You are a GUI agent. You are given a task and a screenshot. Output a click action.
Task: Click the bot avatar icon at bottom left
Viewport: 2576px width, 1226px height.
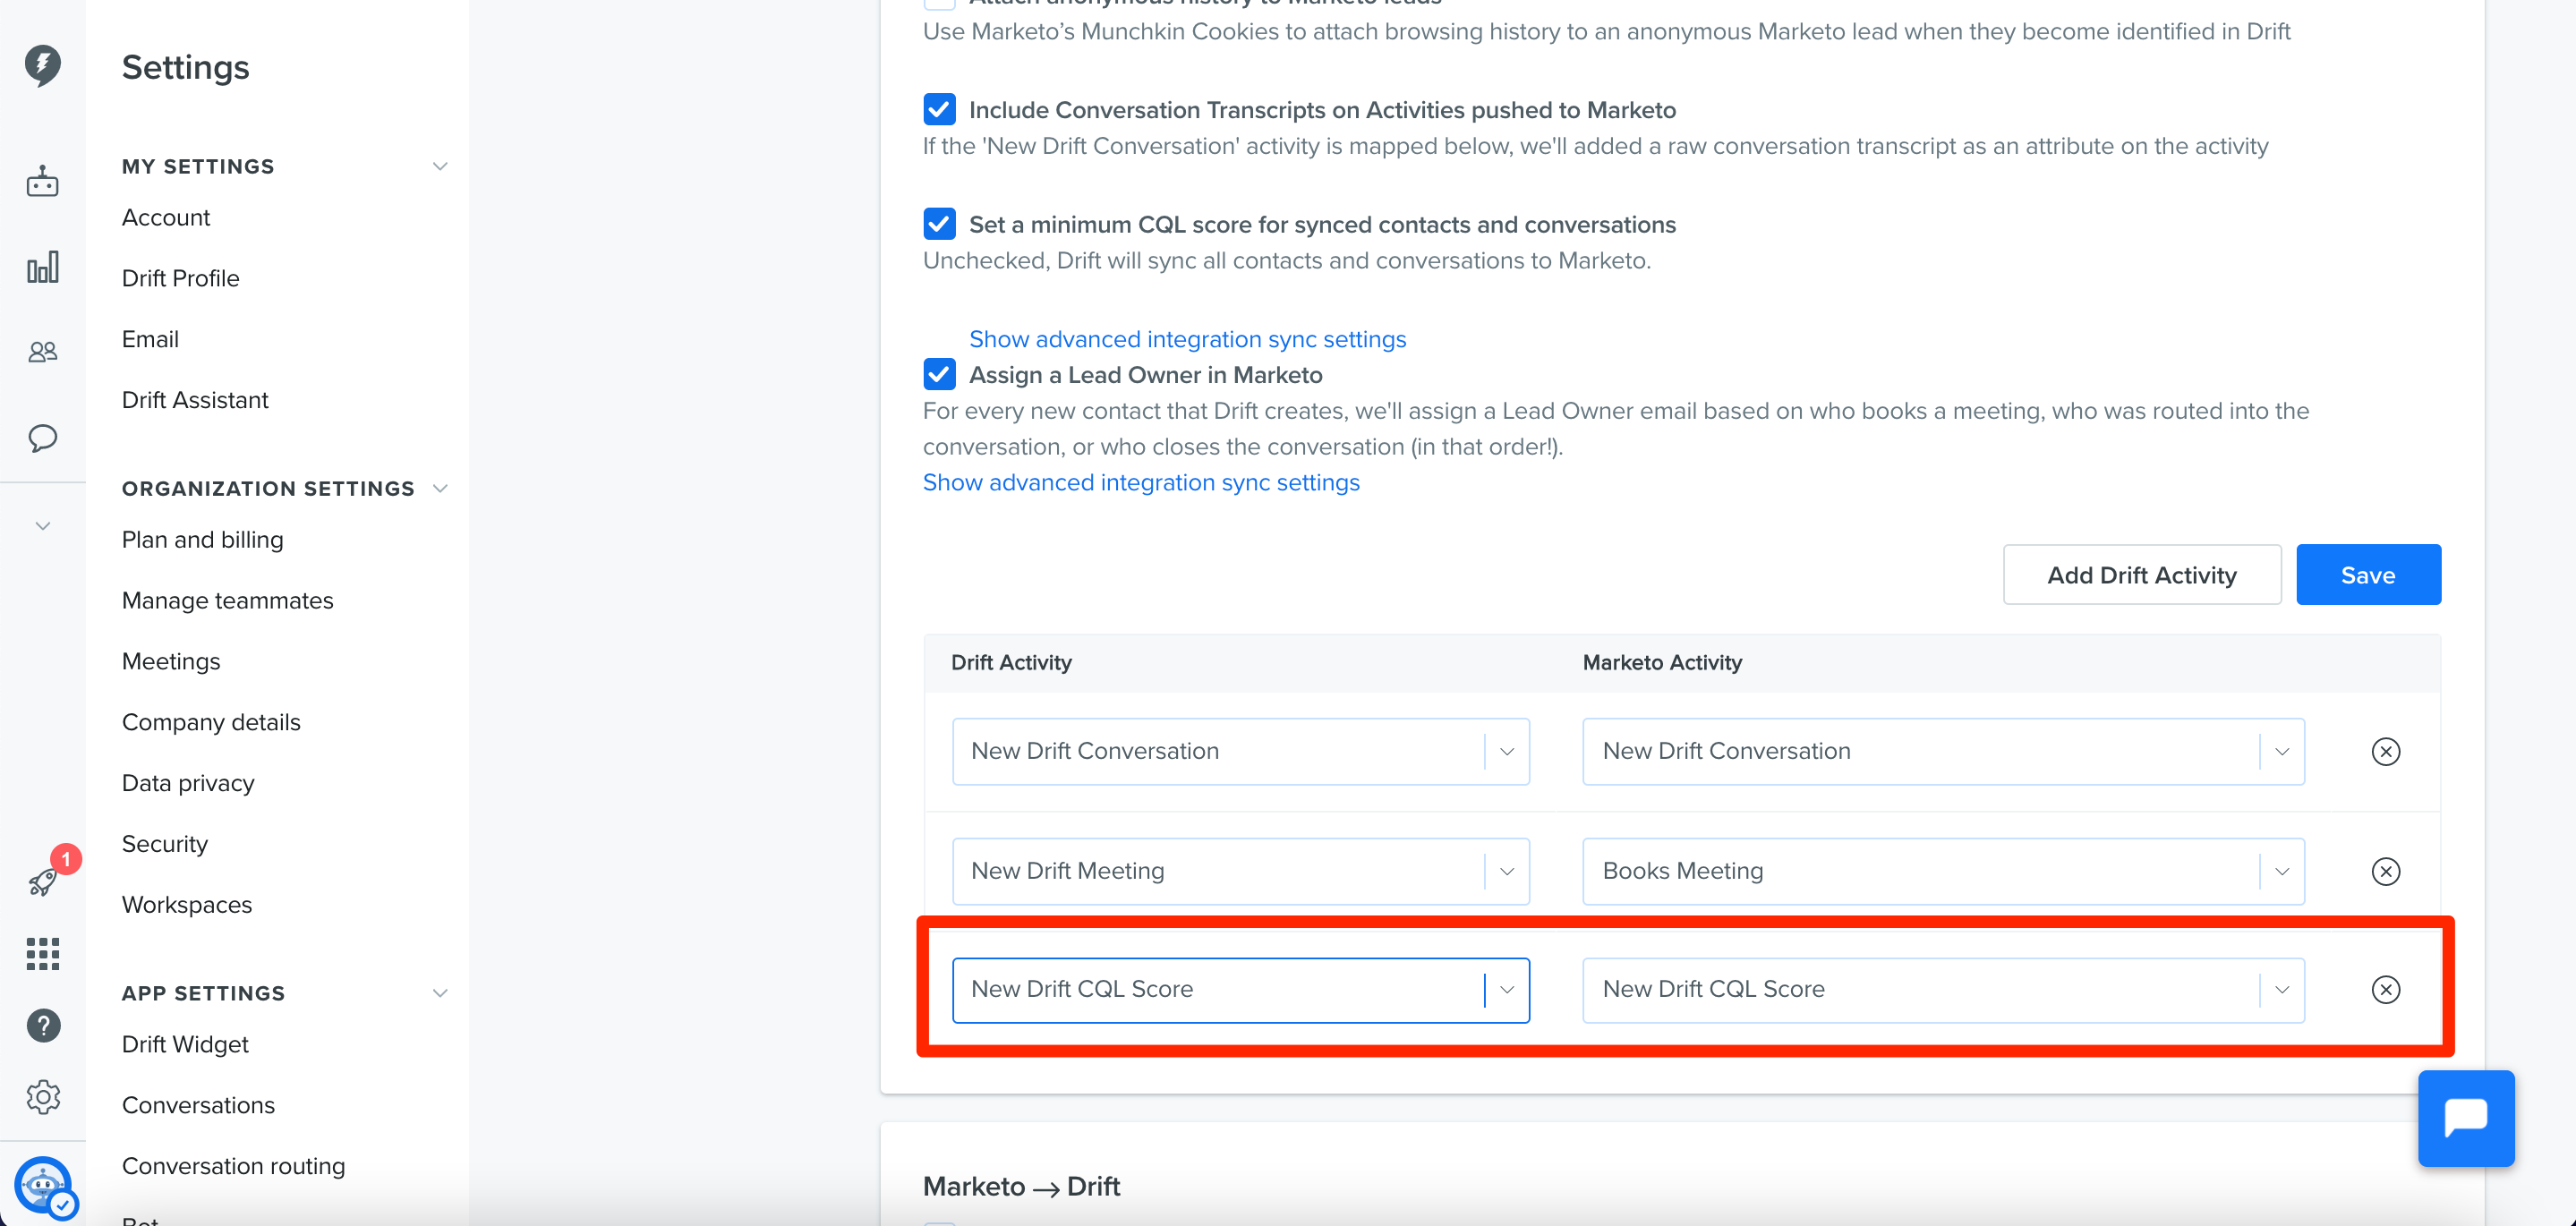[x=43, y=1187]
